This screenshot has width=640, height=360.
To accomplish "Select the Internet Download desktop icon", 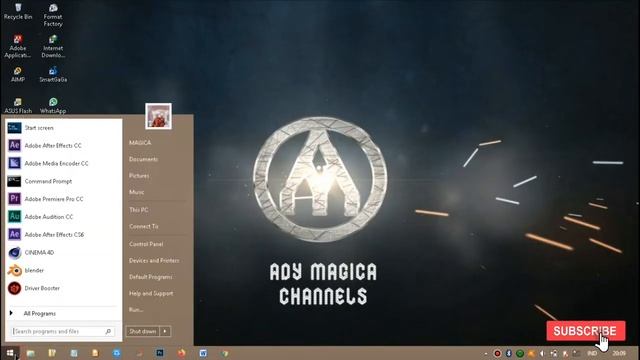I will pyautogui.click(x=53, y=47).
